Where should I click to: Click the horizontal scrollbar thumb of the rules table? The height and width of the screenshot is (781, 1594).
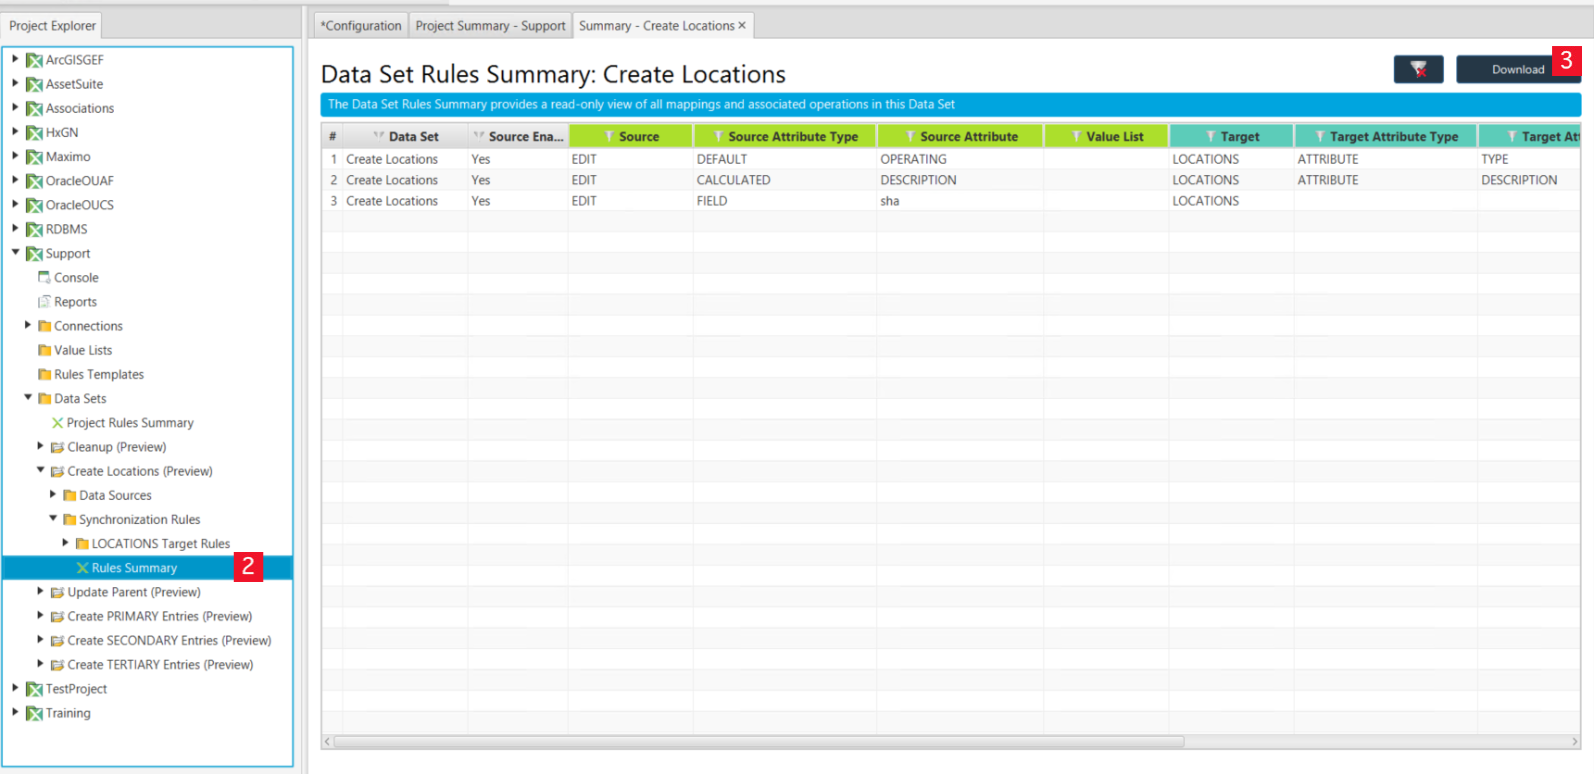coord(759,742)
